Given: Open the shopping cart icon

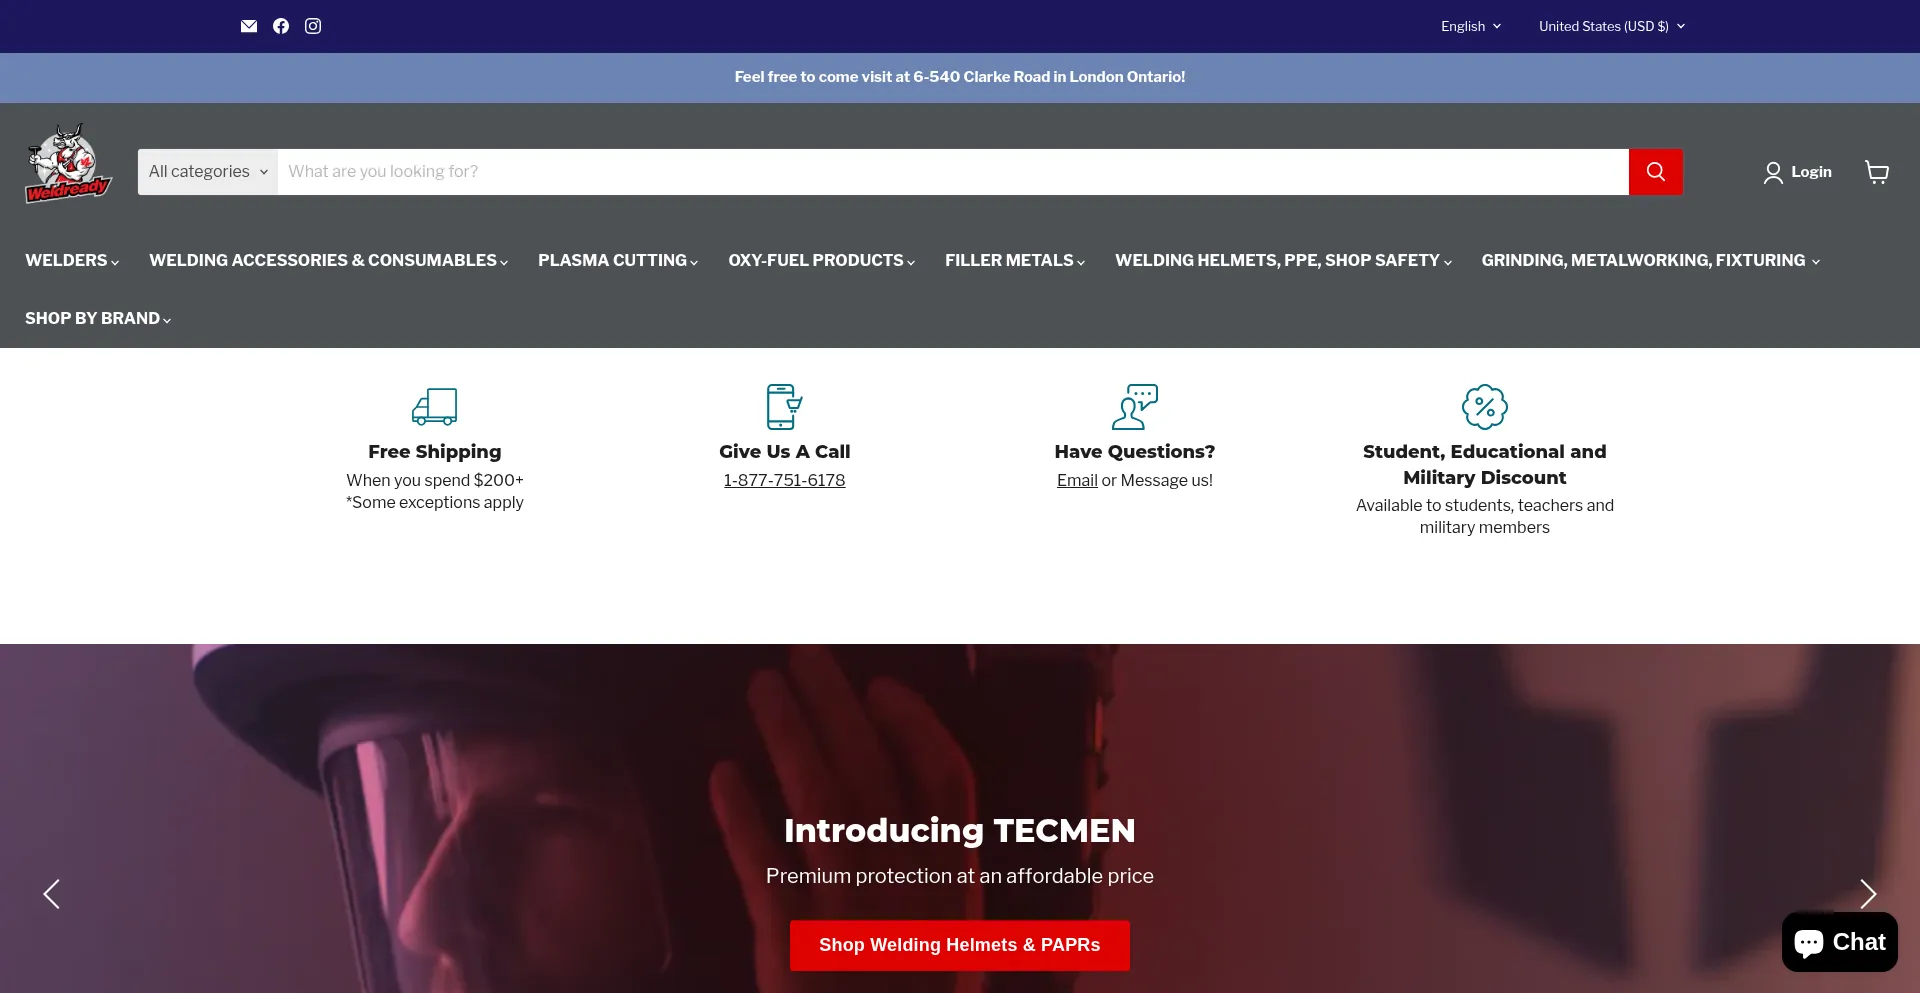Looking at the screenshot, I should [1877, 172].
